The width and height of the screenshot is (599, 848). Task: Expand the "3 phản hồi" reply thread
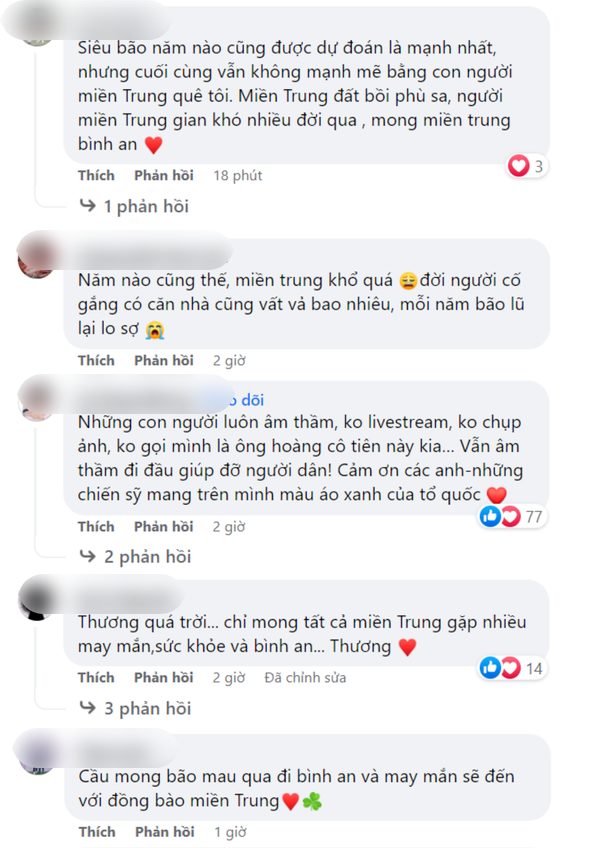[x=148, y=708]
